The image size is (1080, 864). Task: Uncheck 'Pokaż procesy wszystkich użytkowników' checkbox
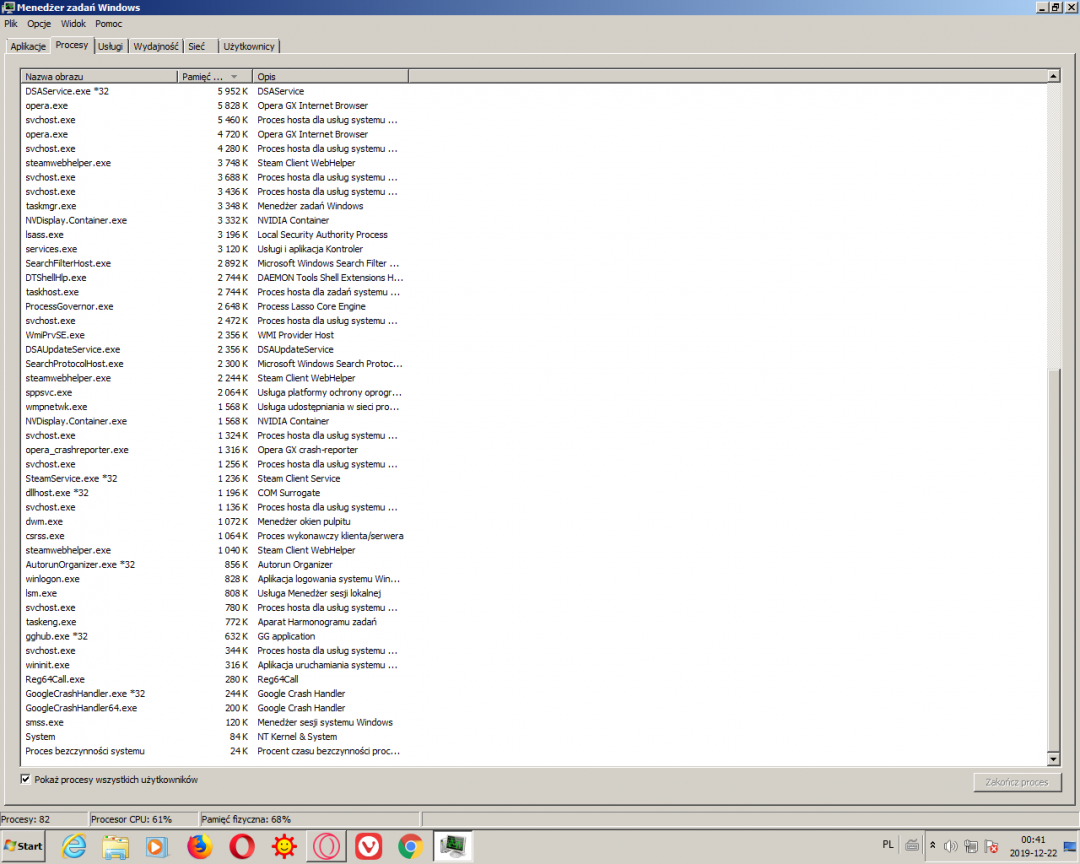click(x=26, y=779)
